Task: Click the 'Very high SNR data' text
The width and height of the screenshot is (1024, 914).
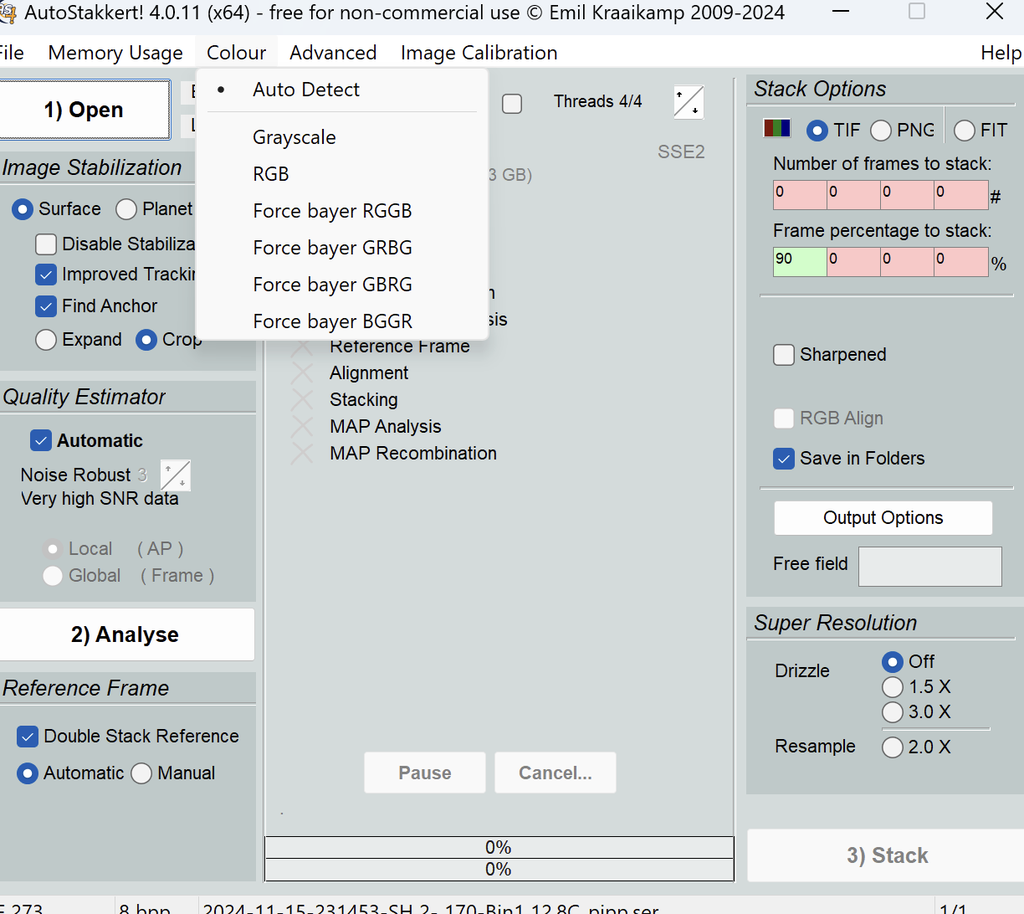Action: coord(99,499)
